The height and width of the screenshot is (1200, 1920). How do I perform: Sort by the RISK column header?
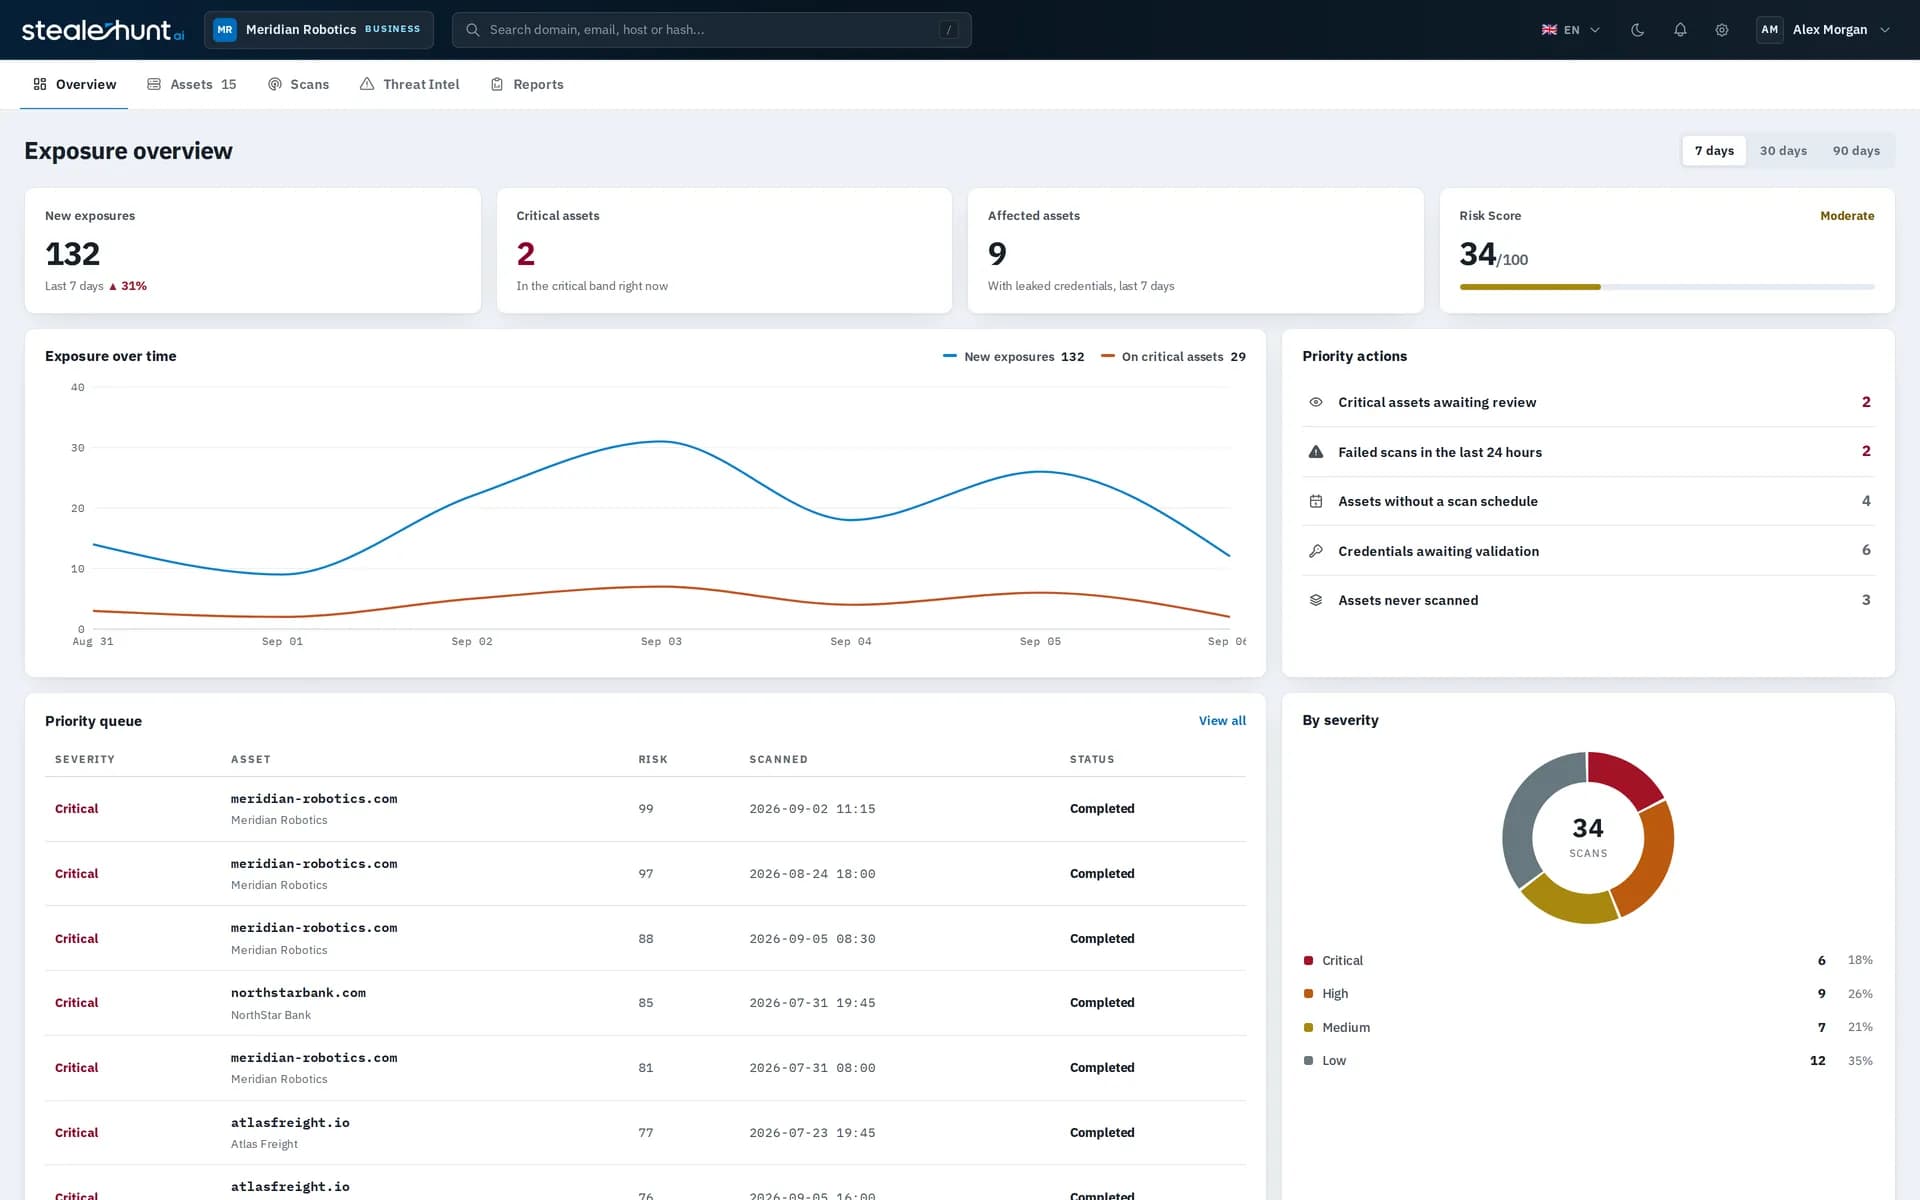pyautogui.click(x=653, y=760)
